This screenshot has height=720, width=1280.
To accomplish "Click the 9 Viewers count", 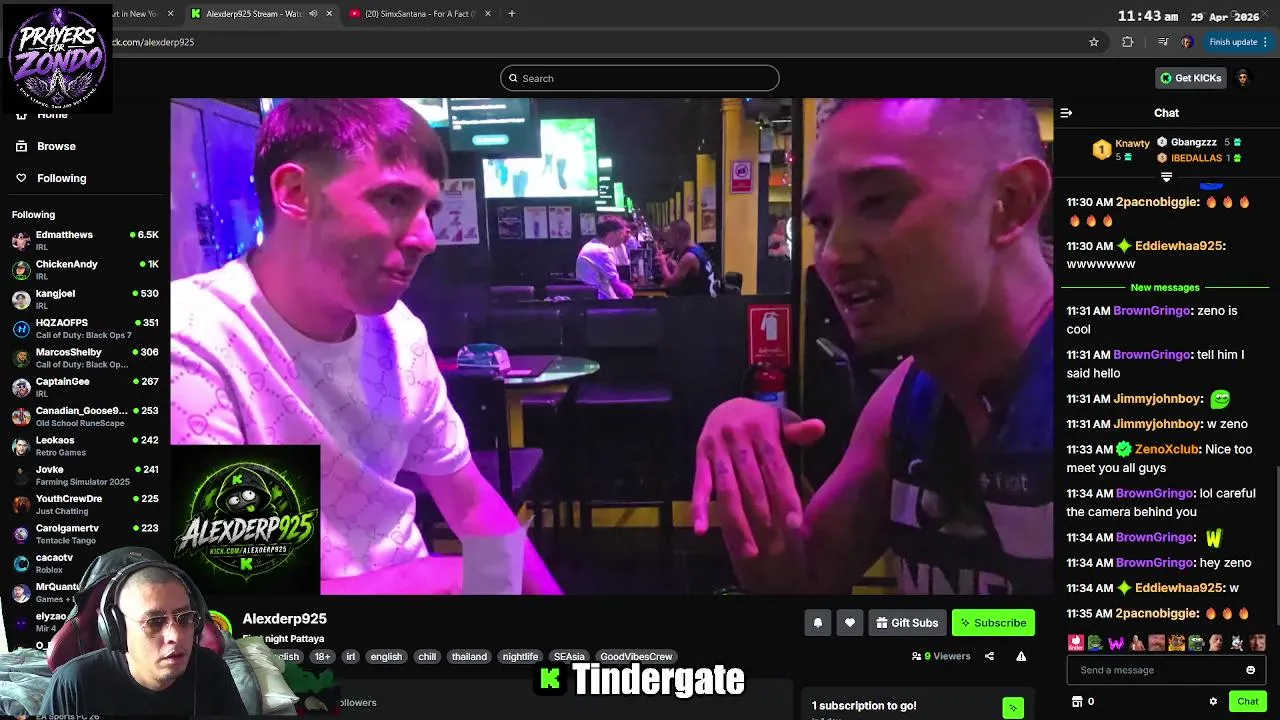I will point(941,657).
